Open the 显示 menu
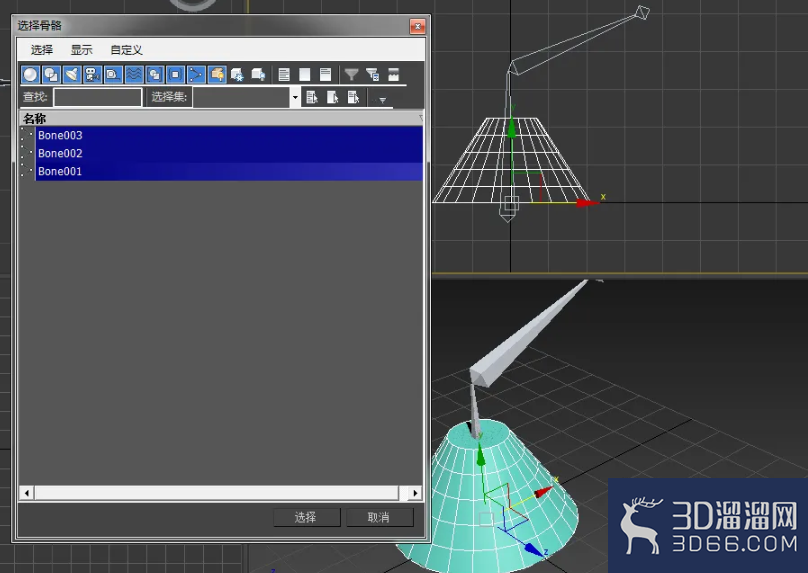808x573 pixels. [81, 49]
